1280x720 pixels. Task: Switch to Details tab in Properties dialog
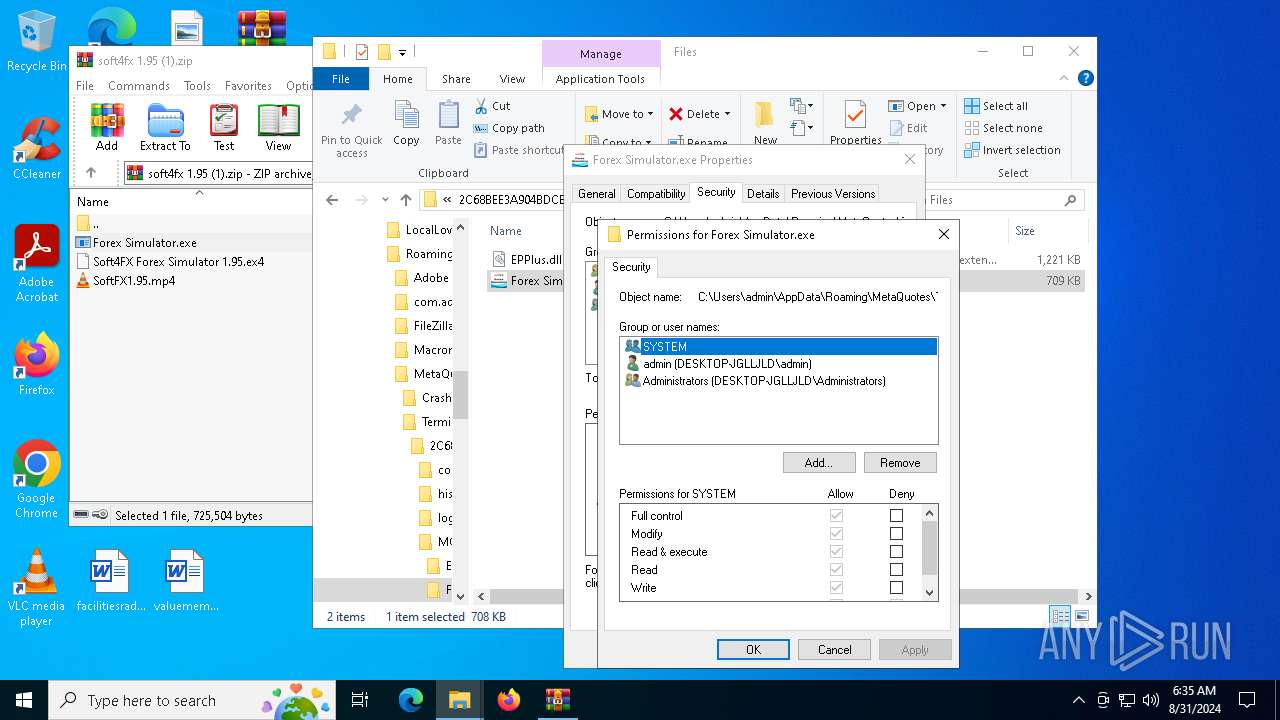(763, 194)
